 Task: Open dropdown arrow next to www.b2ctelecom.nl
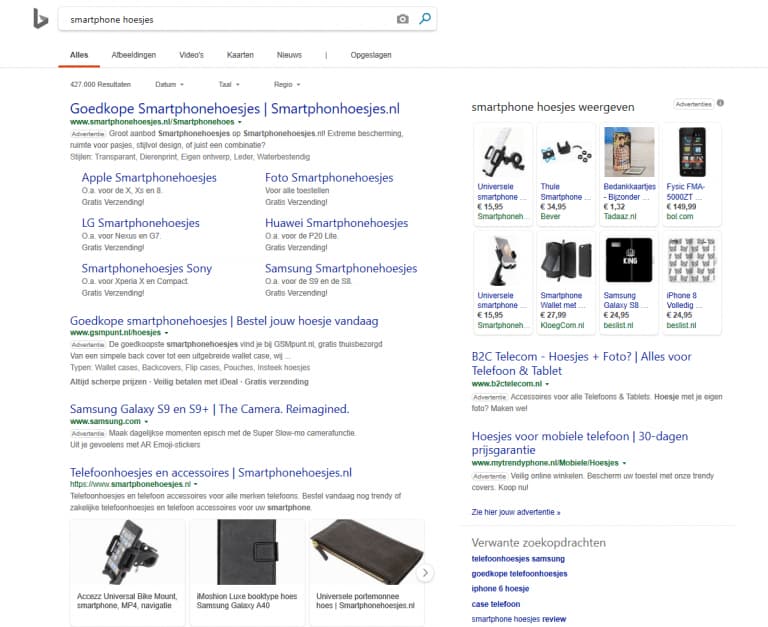547,384
